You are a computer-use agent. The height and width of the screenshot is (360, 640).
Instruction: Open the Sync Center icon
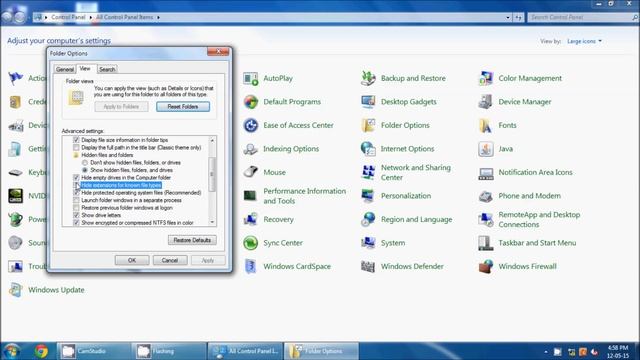click(x=251, y=243)
